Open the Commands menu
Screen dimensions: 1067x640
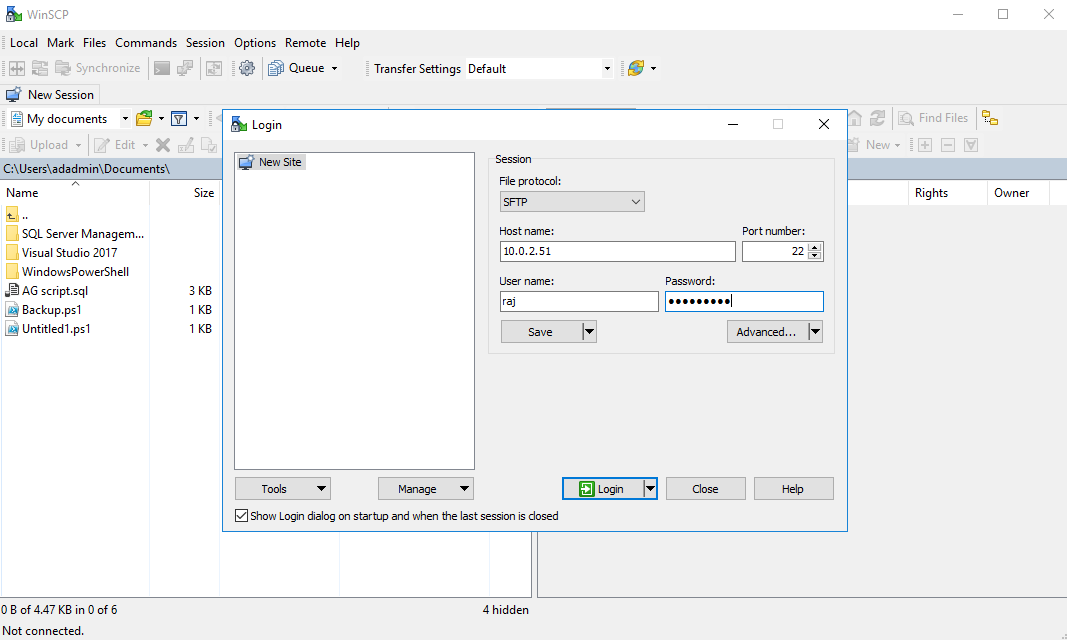146,43
